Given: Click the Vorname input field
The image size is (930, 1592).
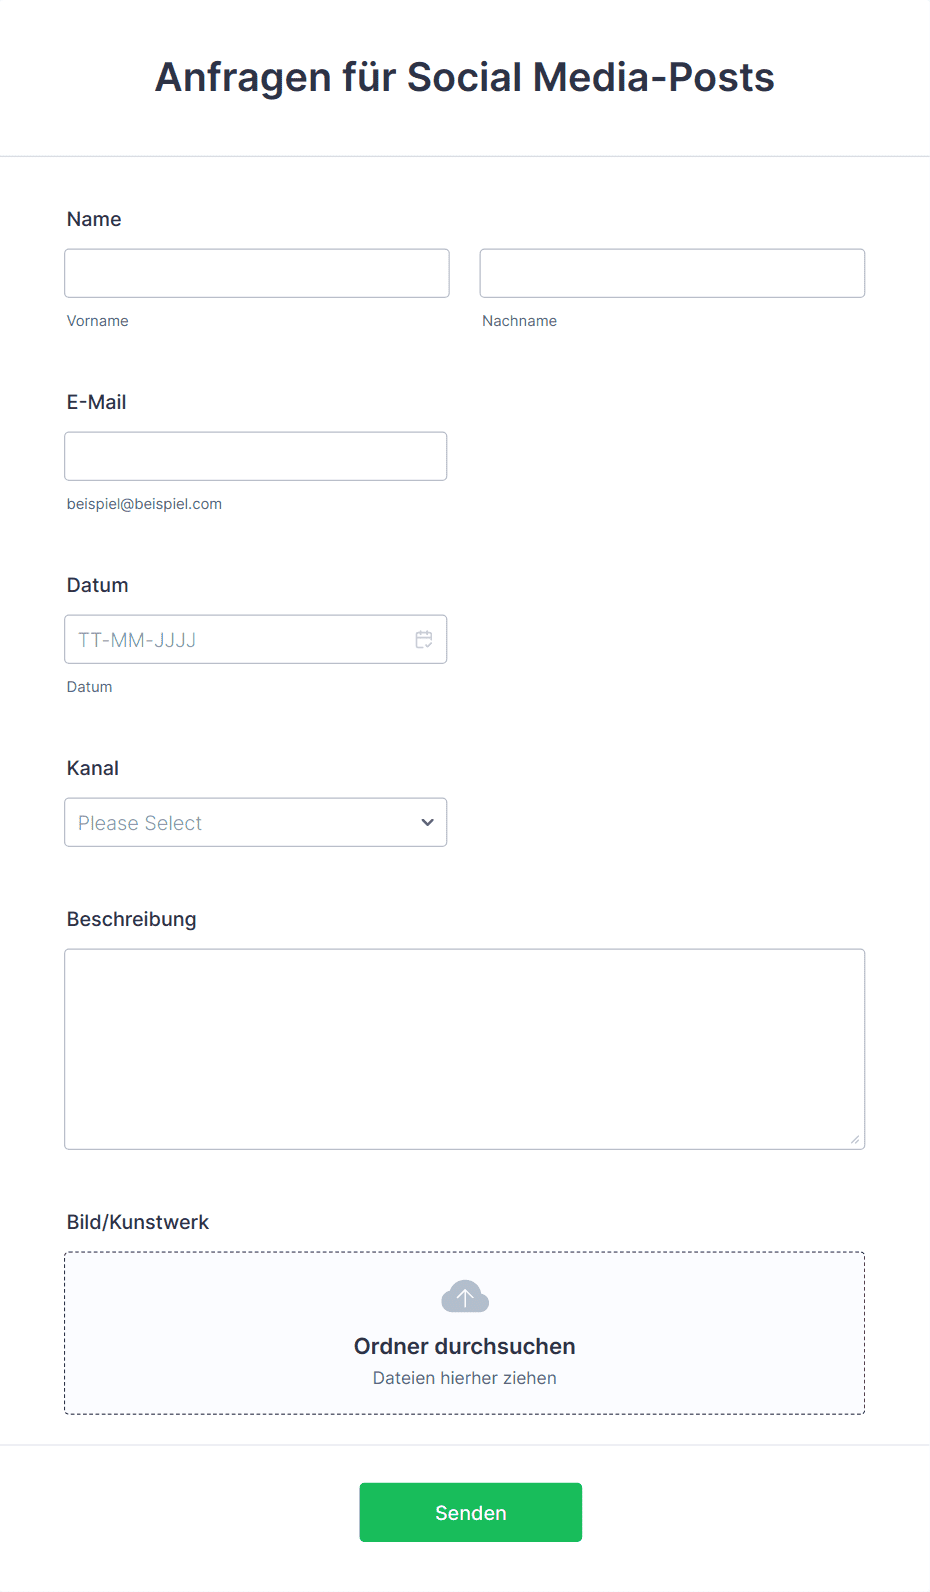Looking at the screenshot, I should [257, 273].
